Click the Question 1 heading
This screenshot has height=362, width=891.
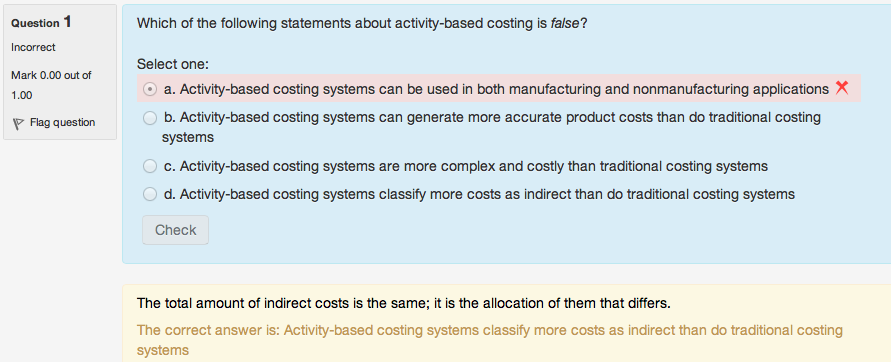[x=41, y=22]
